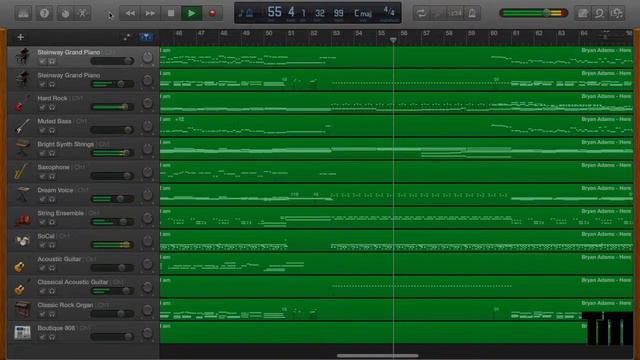Toggle the track header filter button
This screenshot has width=640, height=360.
(146, 37)
